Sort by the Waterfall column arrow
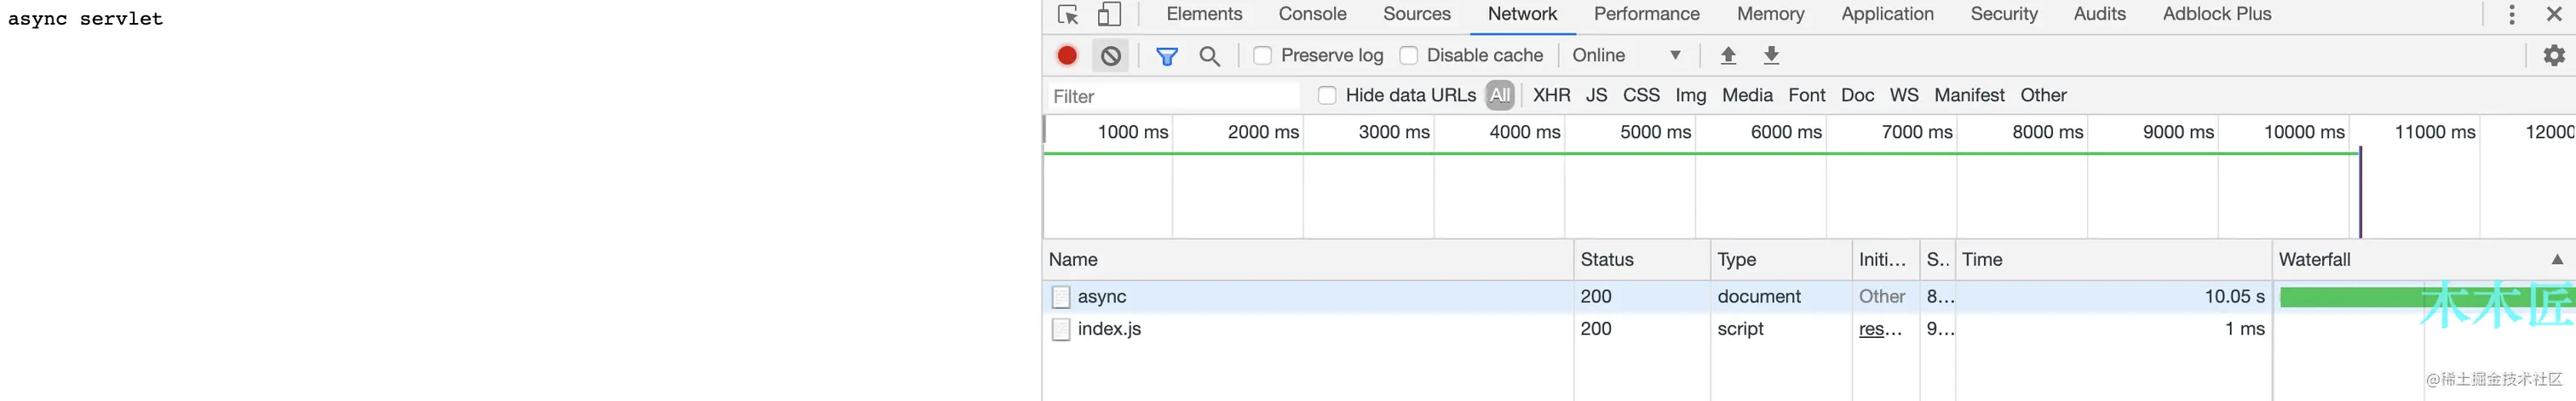This screenshot has width=2576, height=401. point(2556,260)
